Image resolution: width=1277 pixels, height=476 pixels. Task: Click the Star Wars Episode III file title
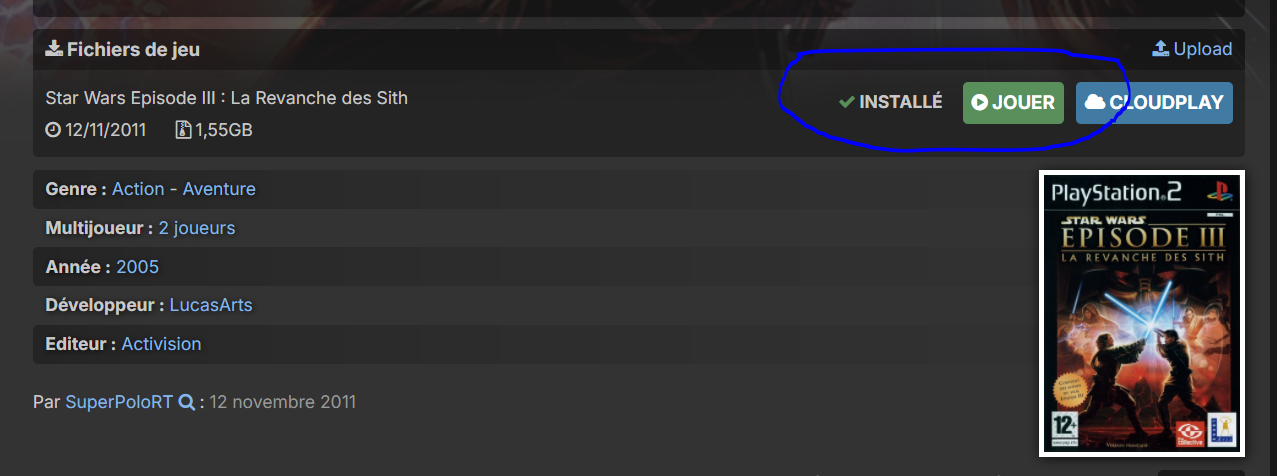pyautogui.click(x=227, y=98)
